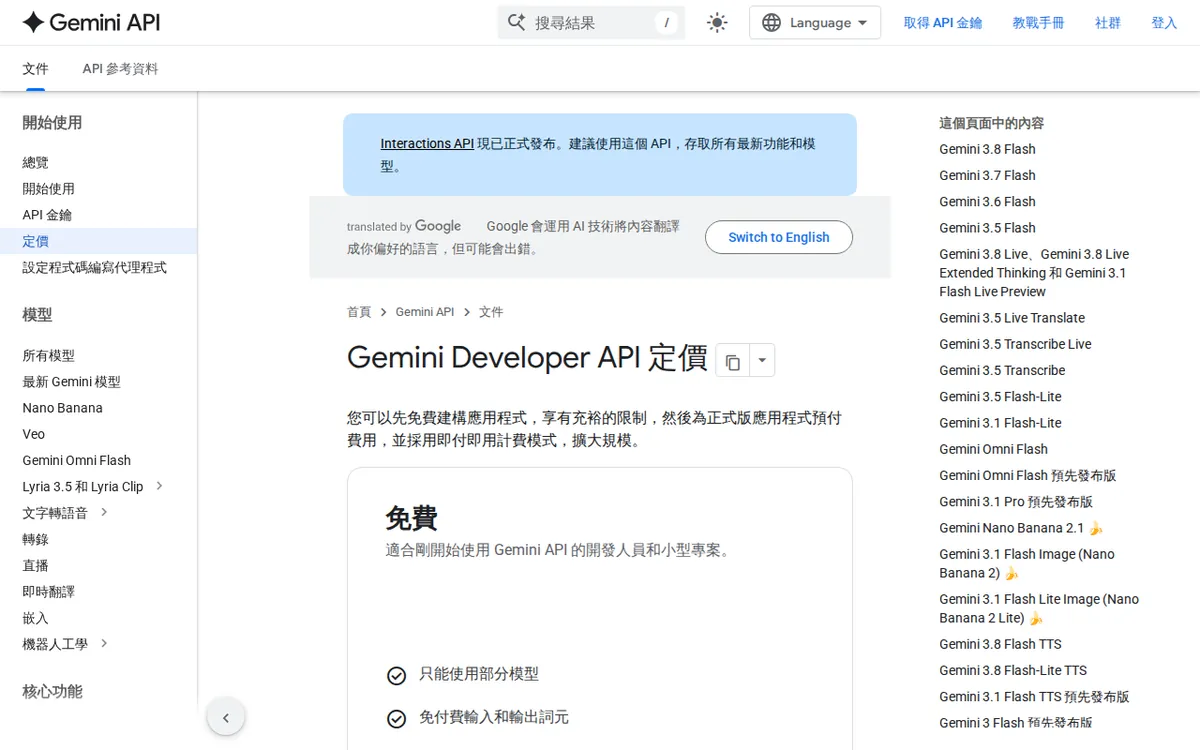Open 總覽 in the sidebar

coord(35,162)
